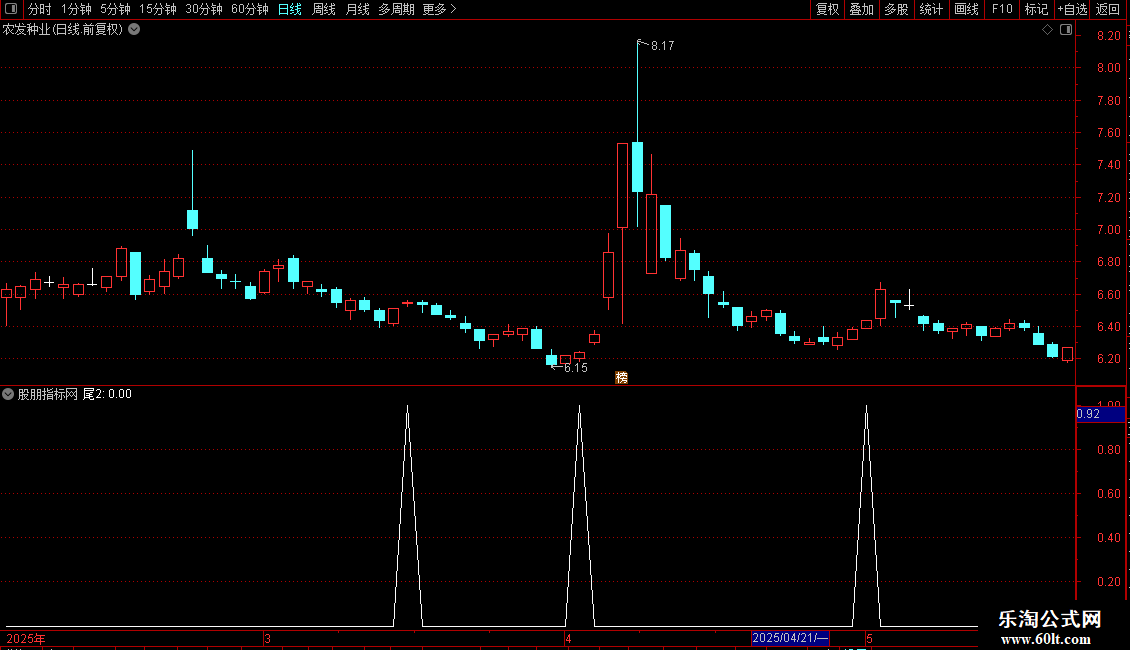The width and height of the screenshot is (1130, 650).
Task: Open dropdown beside 农发种业 chart title
Action: [x=134, y=30]
